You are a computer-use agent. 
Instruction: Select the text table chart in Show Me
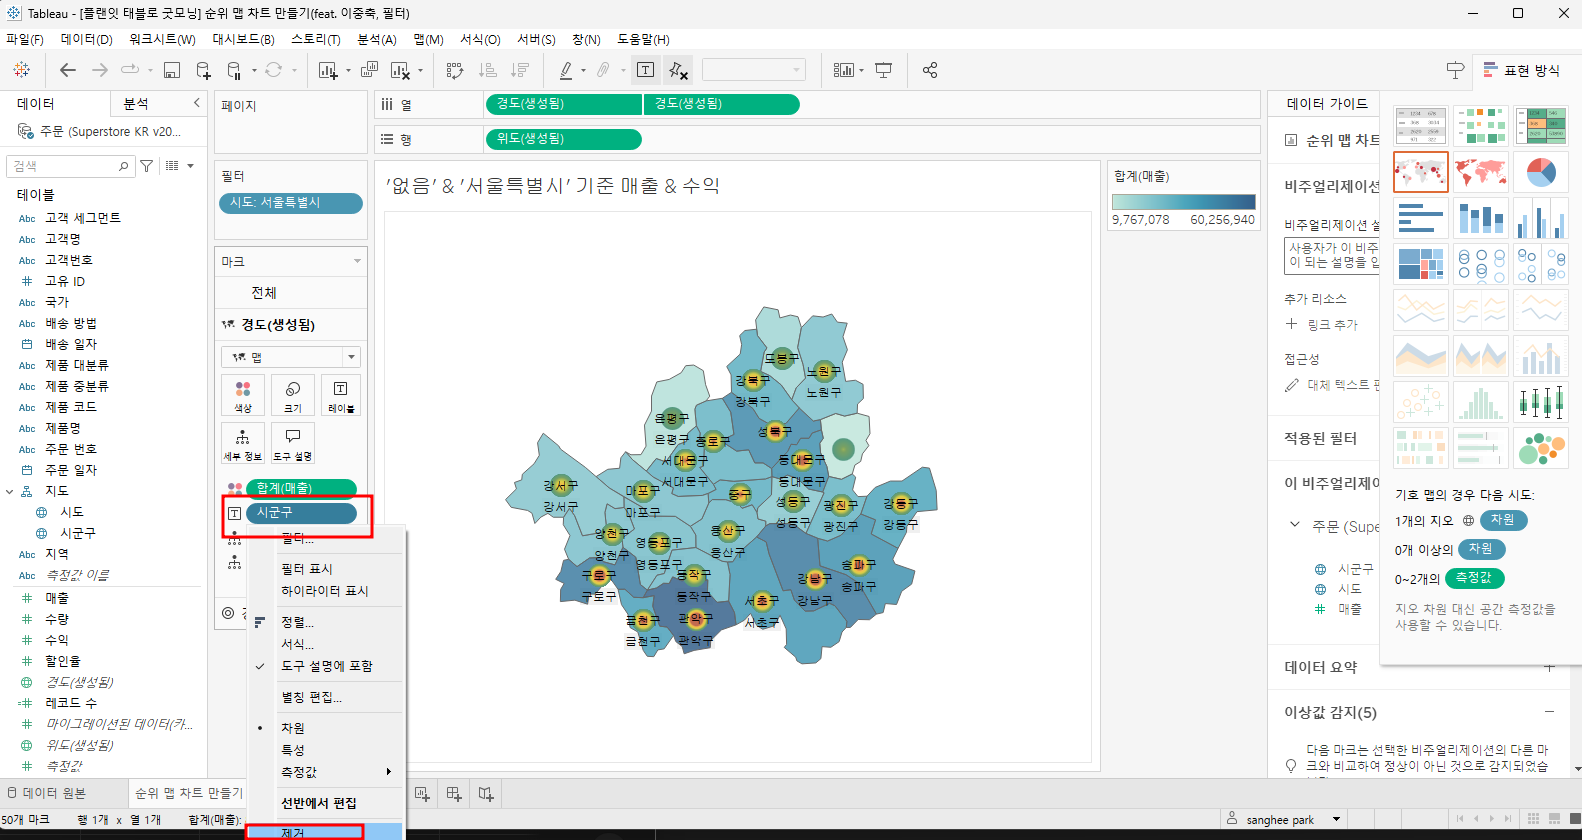coord(1420,126)
